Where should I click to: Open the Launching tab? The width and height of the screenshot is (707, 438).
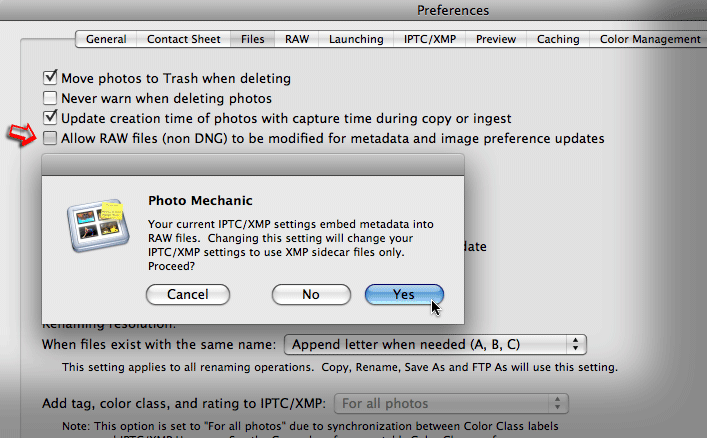pos(356,39)
